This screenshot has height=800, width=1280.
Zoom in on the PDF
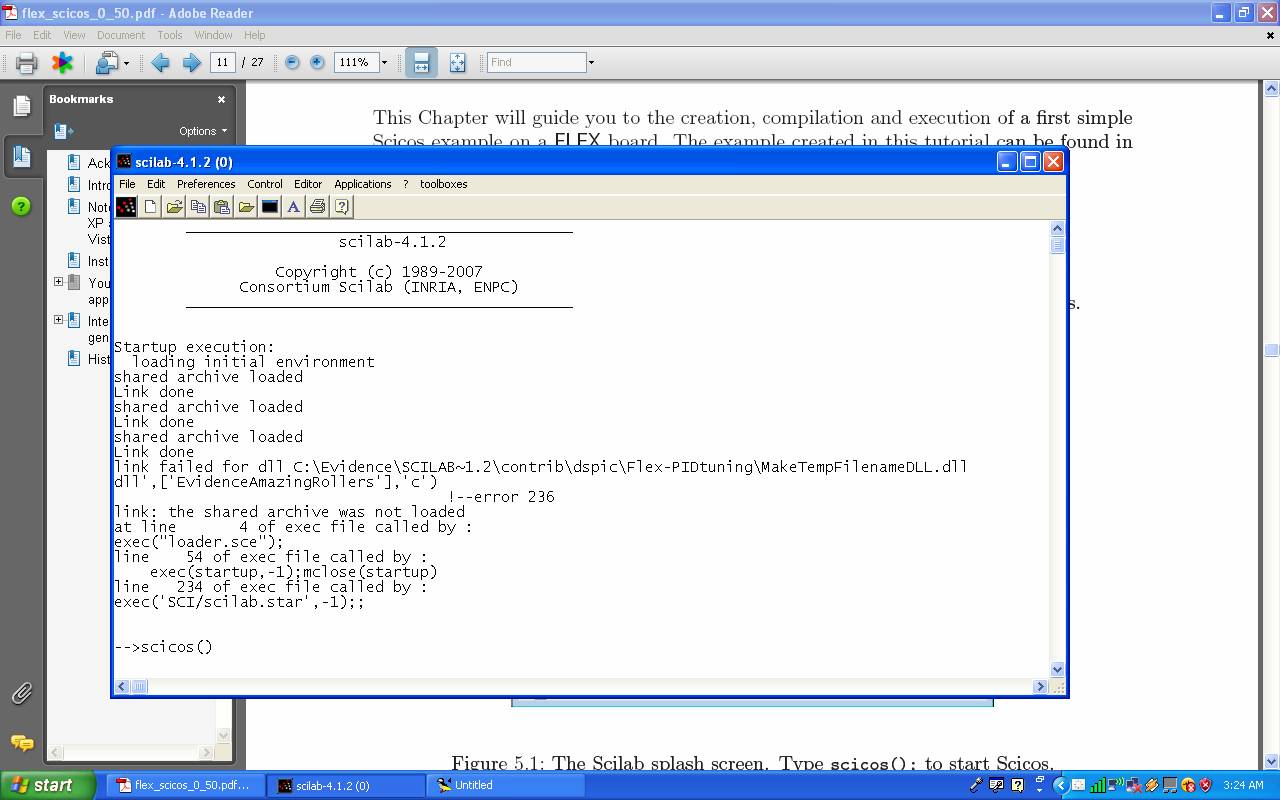tap(317, 62)
